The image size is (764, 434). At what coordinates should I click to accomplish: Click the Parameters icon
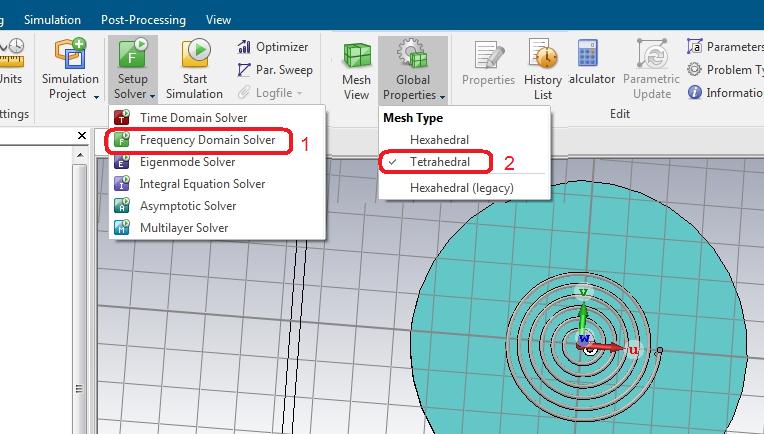[694, 46]
